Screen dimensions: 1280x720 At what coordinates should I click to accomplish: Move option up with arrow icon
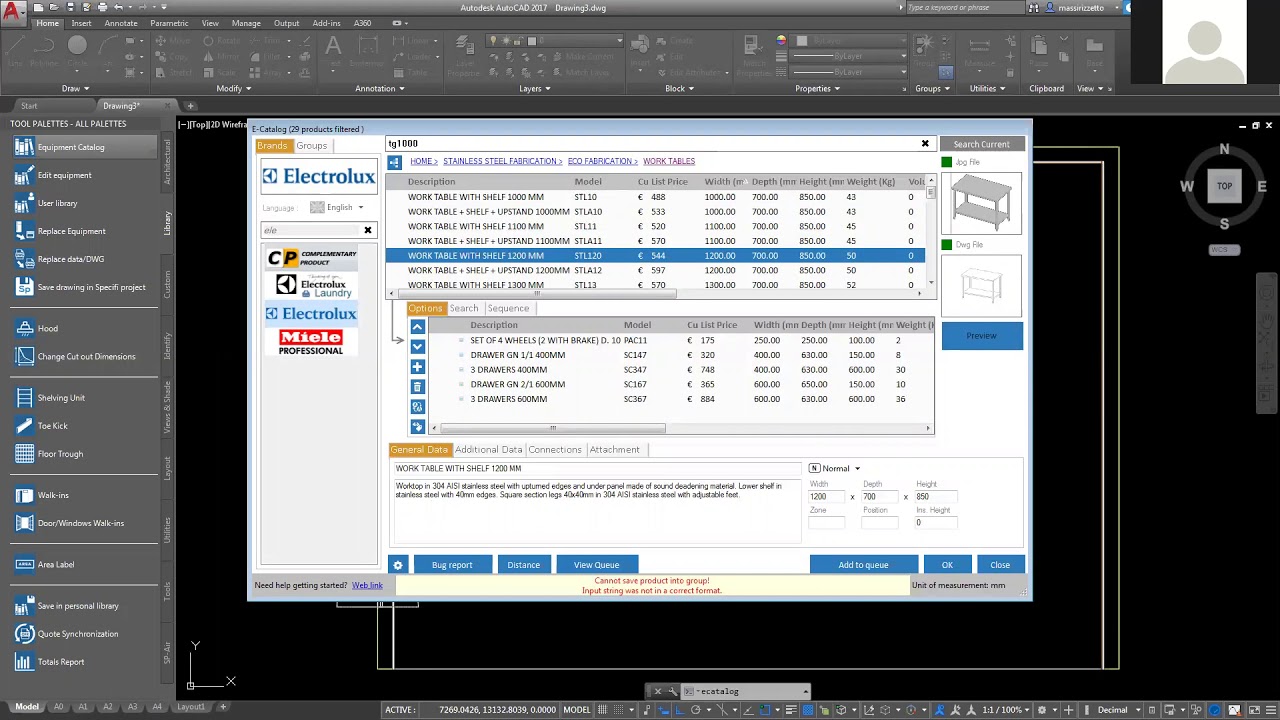pos(417,327)
